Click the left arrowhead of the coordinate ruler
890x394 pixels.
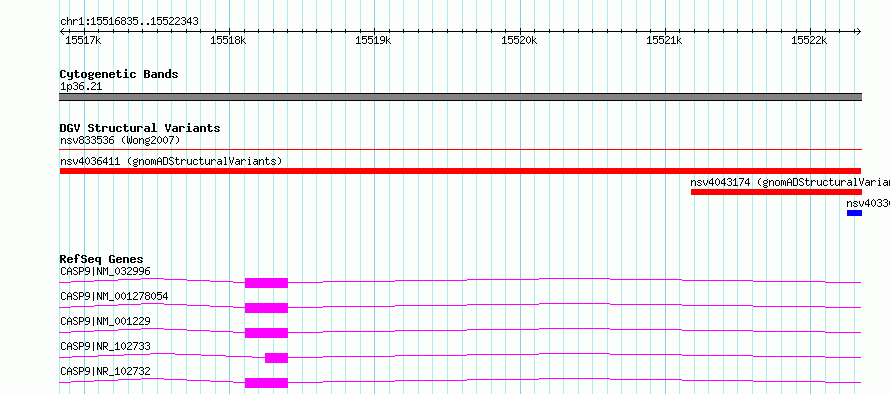coord(63,31)
